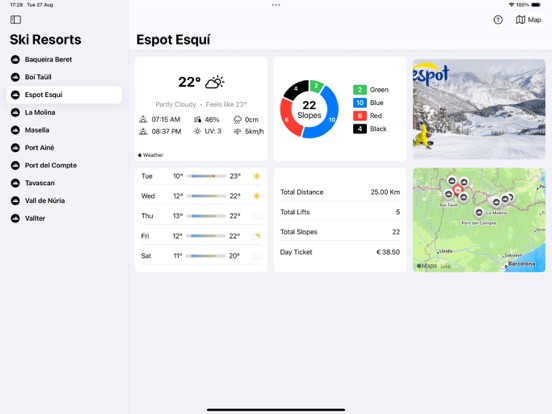Select Espot Esquí in sidebar
Viewport: 552px width, 414px height.
(x=64, y=95)
